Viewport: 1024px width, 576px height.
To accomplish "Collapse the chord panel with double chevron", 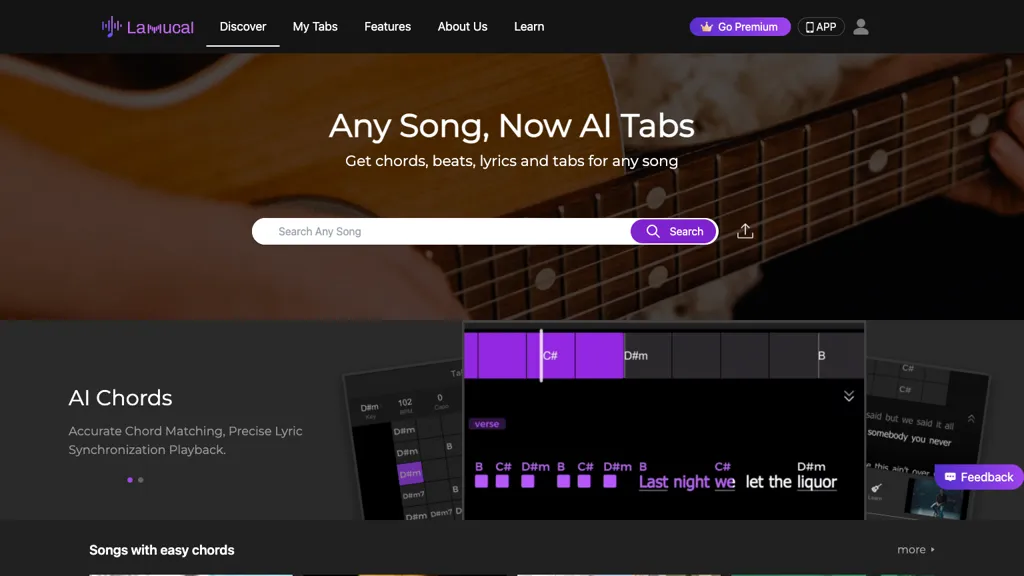I will click(848, 396).
